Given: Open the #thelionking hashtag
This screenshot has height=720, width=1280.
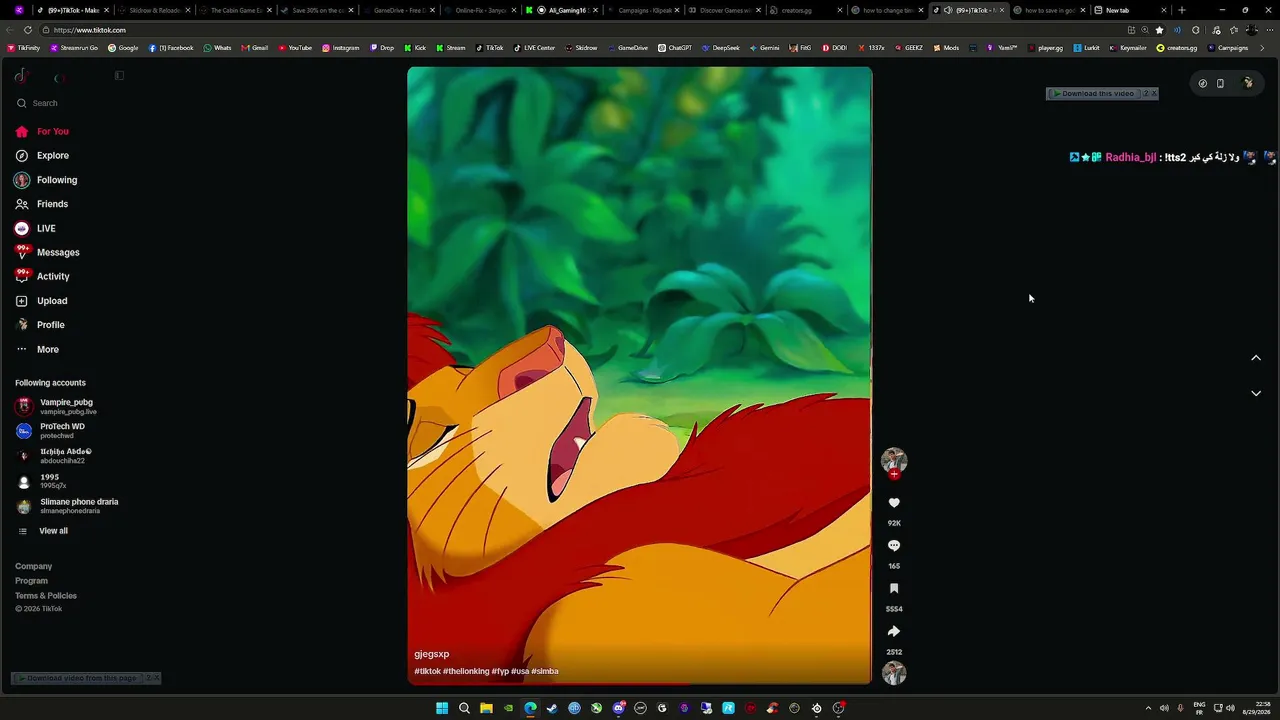Looking at the screenshot, I should [x=465, y=671].
